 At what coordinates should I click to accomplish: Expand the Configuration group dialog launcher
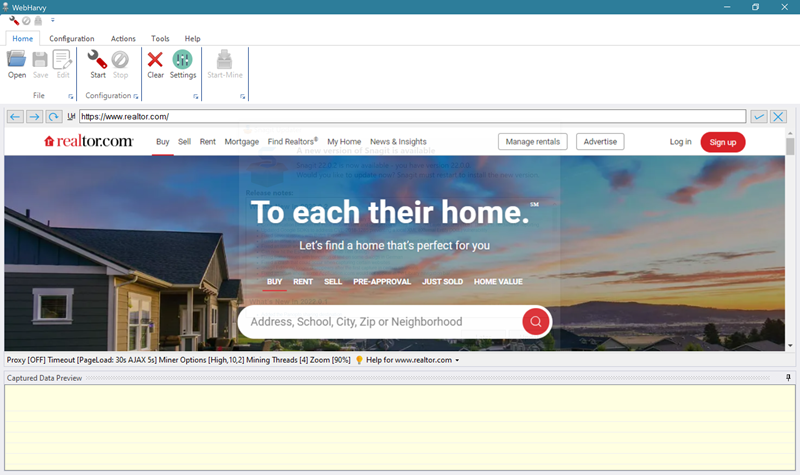(135, 96)
